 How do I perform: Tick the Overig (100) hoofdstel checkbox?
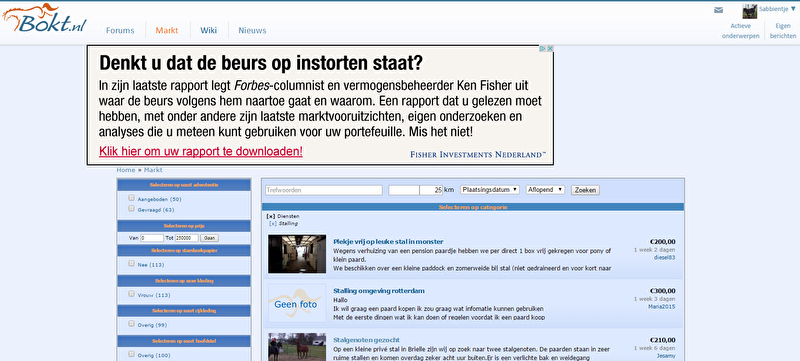(x=132, y=354)
